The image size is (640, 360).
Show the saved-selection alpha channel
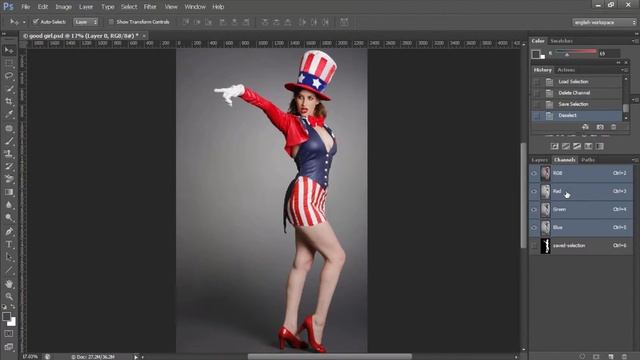[534, 246]
